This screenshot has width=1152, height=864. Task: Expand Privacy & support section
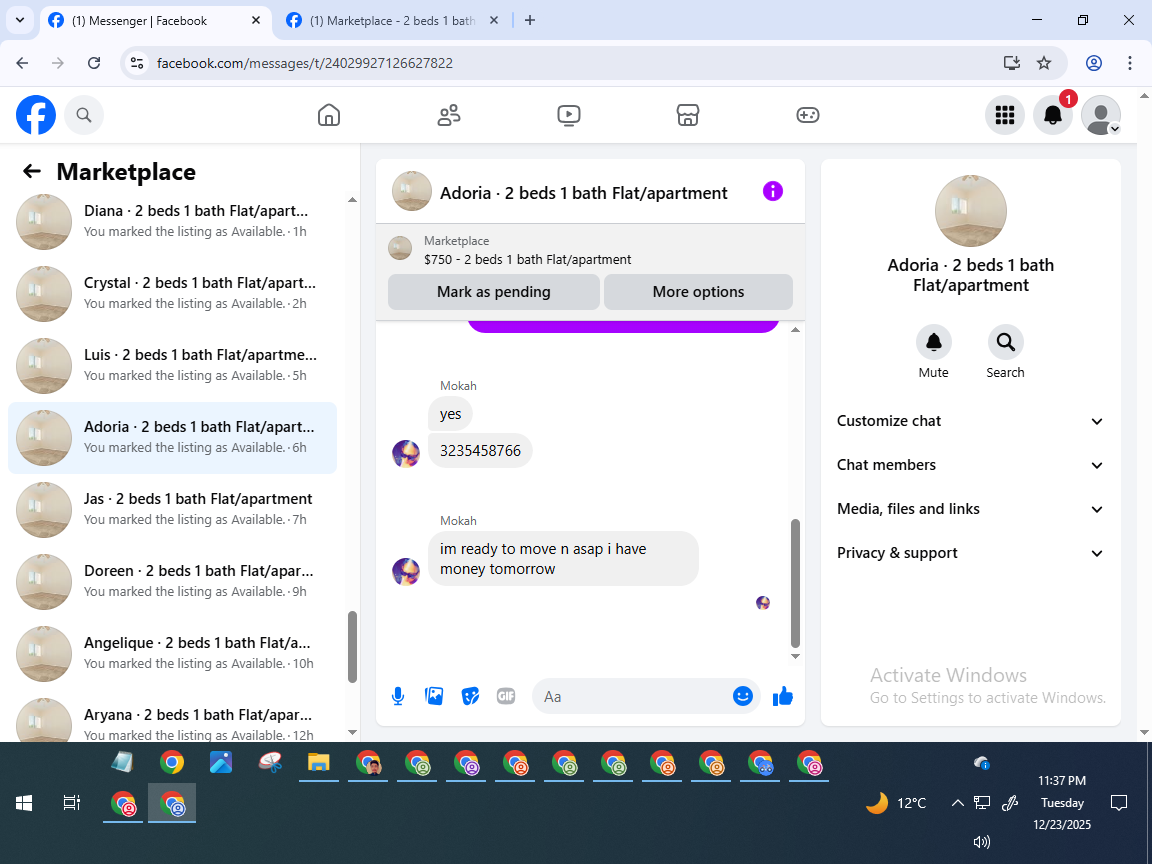click(x=971, y=553)
